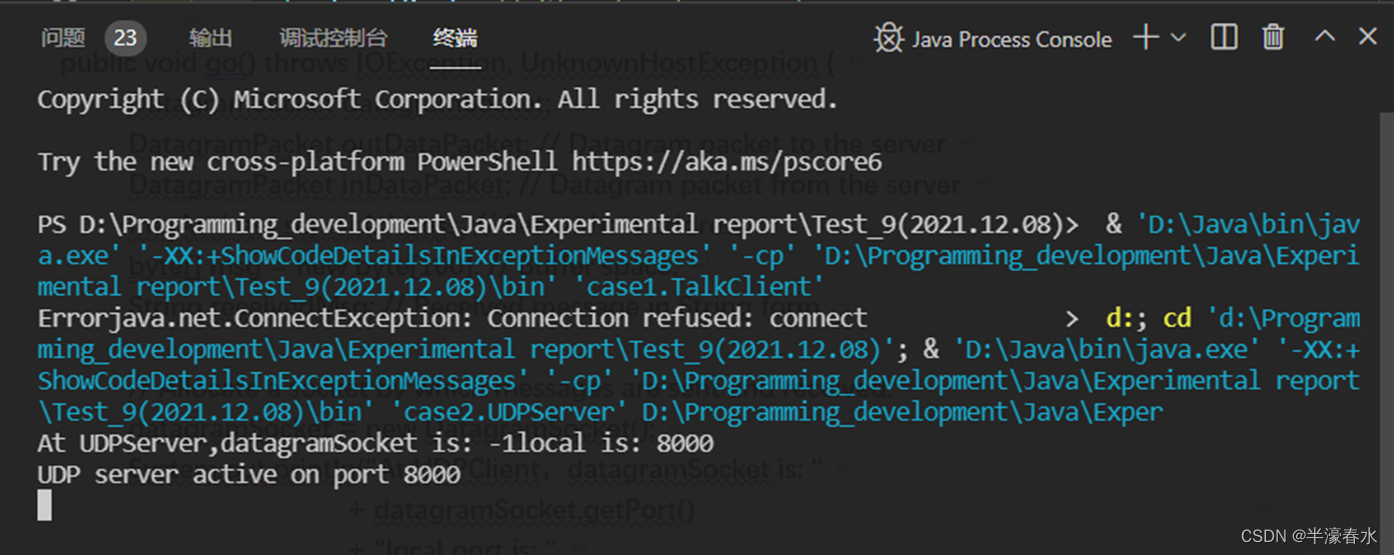Maximize panel with the up chevron
The height and width of the screenshot is (555, 1394).
coord(1325,36)
